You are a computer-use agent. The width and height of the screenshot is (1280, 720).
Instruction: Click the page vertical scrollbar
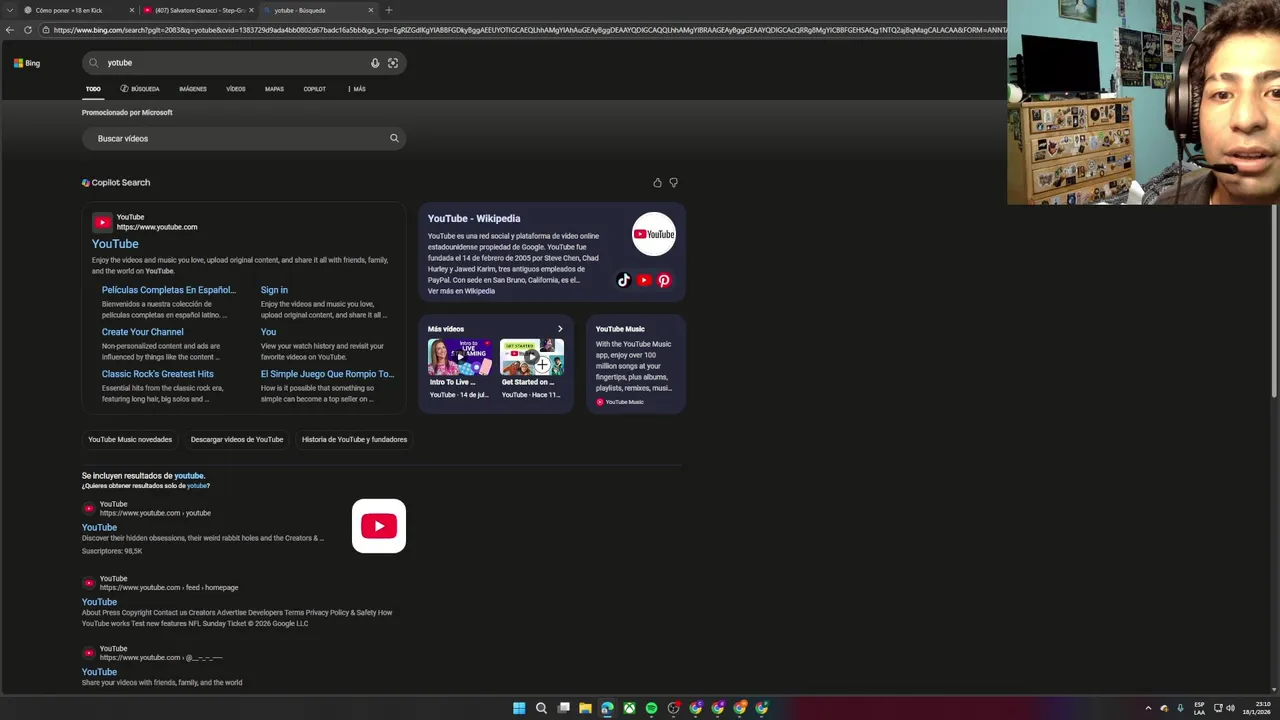[x=1274, y=300]
